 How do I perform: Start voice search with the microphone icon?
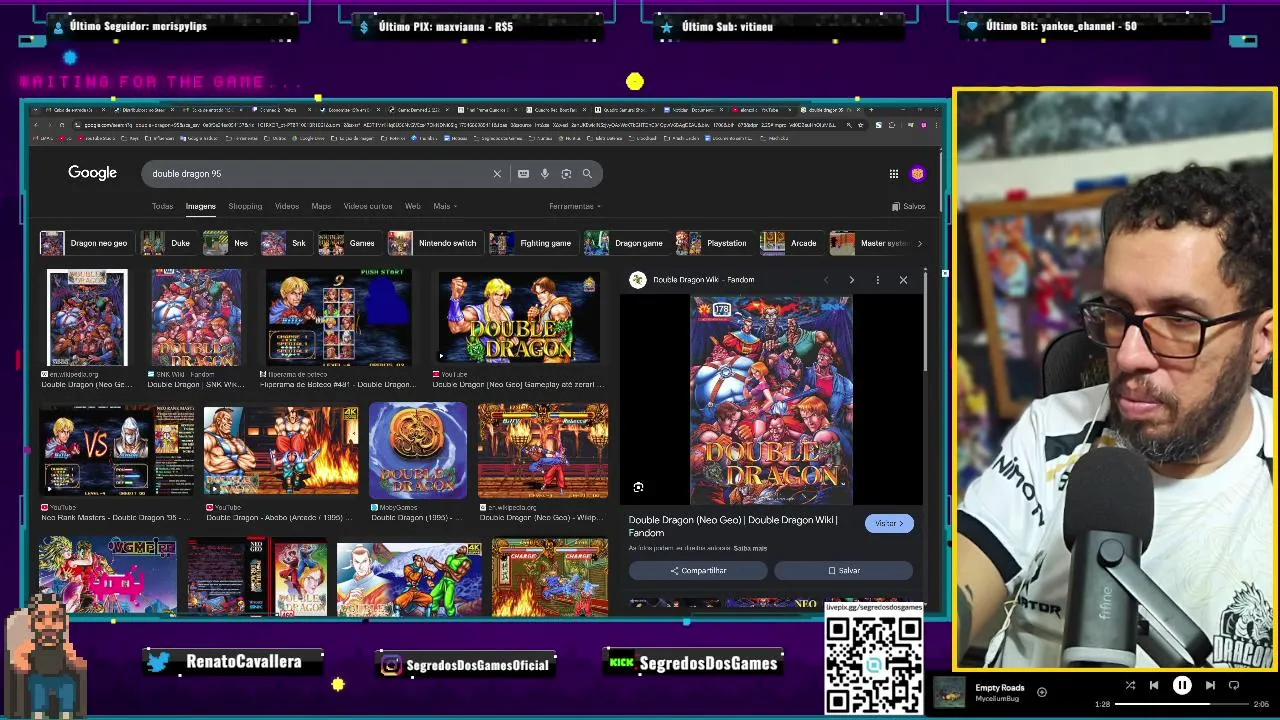545,174
